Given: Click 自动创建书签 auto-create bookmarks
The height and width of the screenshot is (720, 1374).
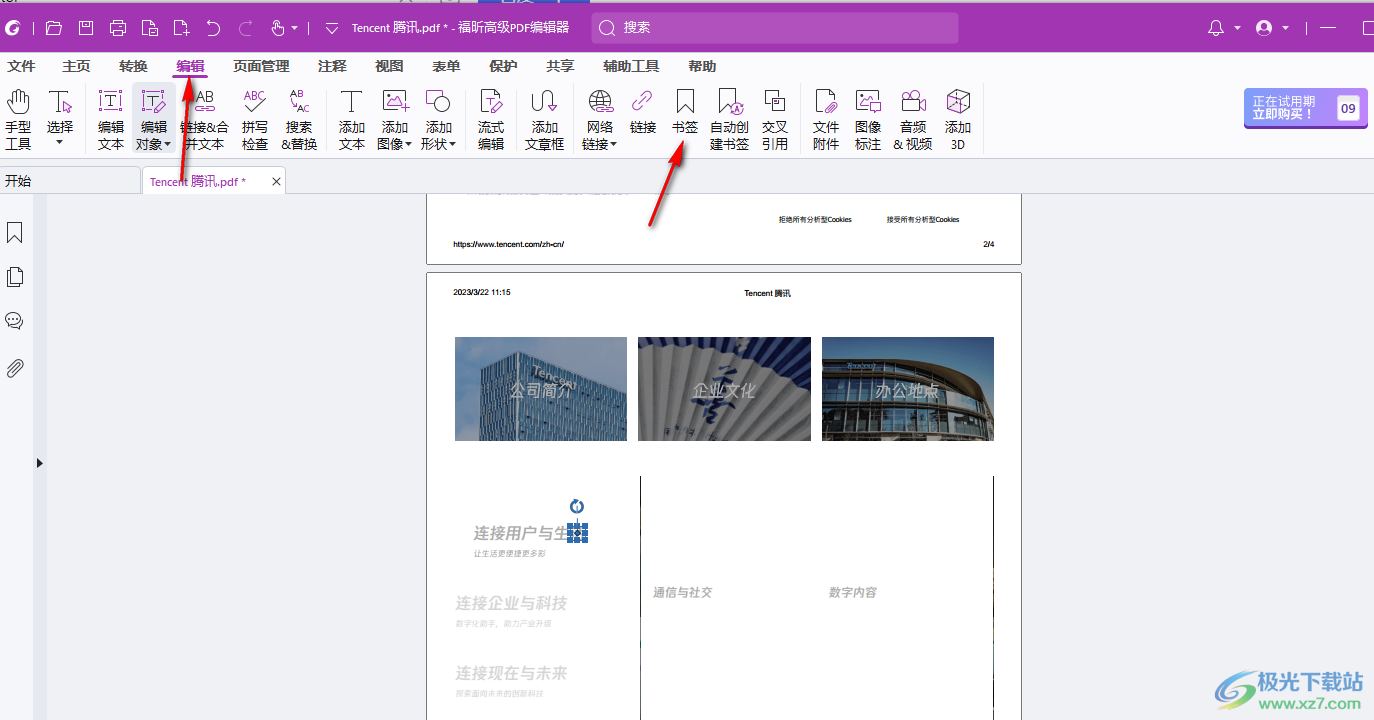Looking at the screenshot, I should [729, 118].
